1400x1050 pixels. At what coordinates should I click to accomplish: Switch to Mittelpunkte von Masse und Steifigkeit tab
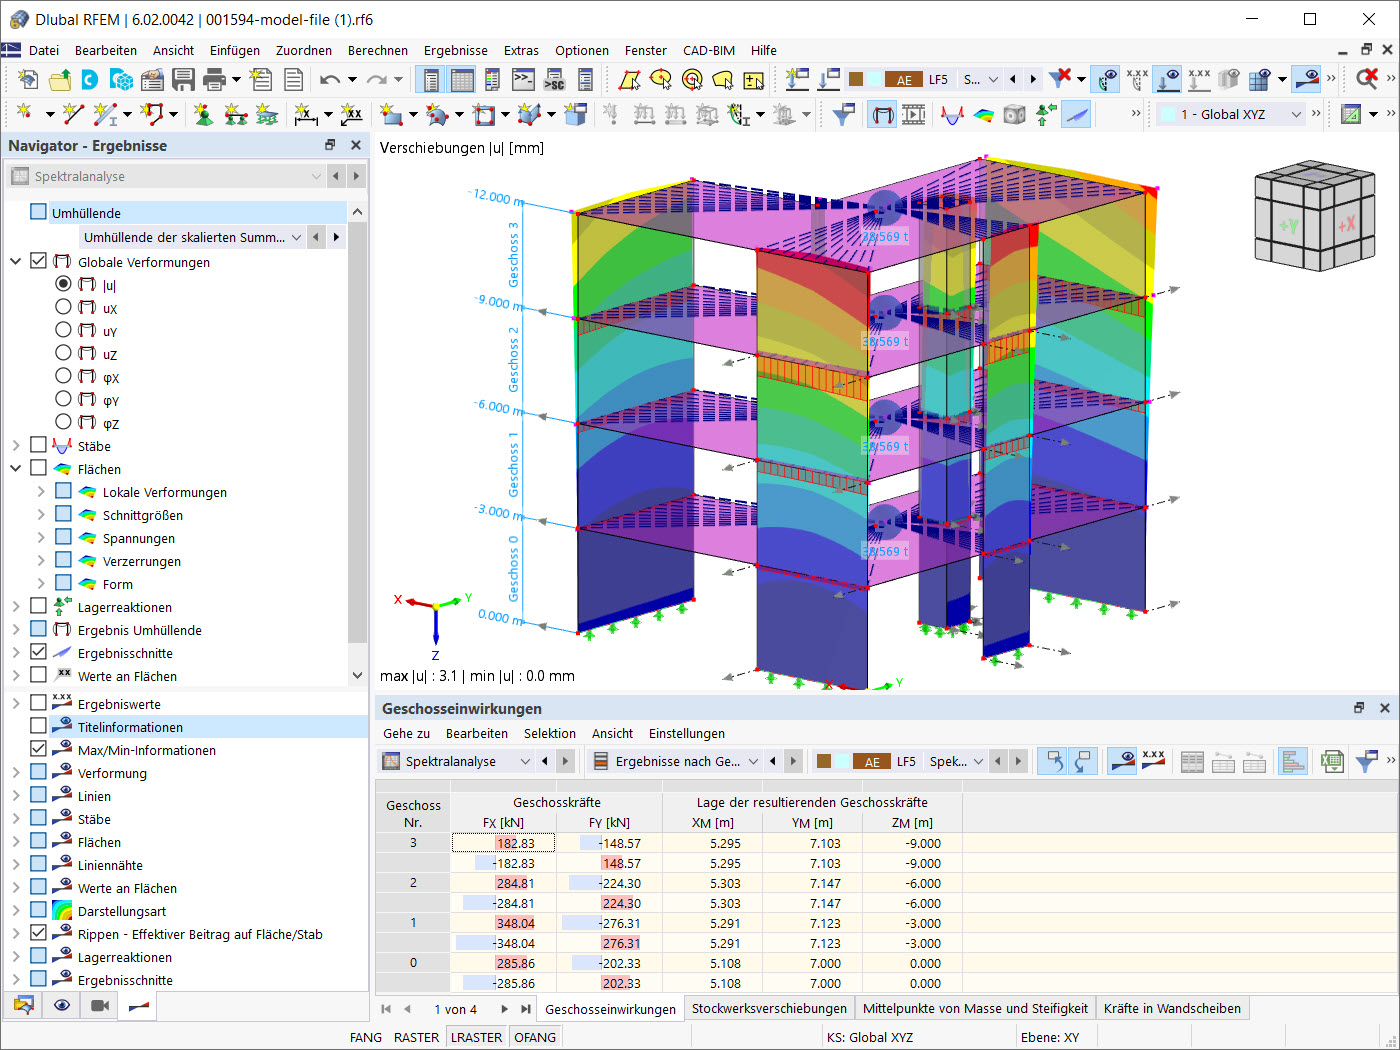point(975,1008)
